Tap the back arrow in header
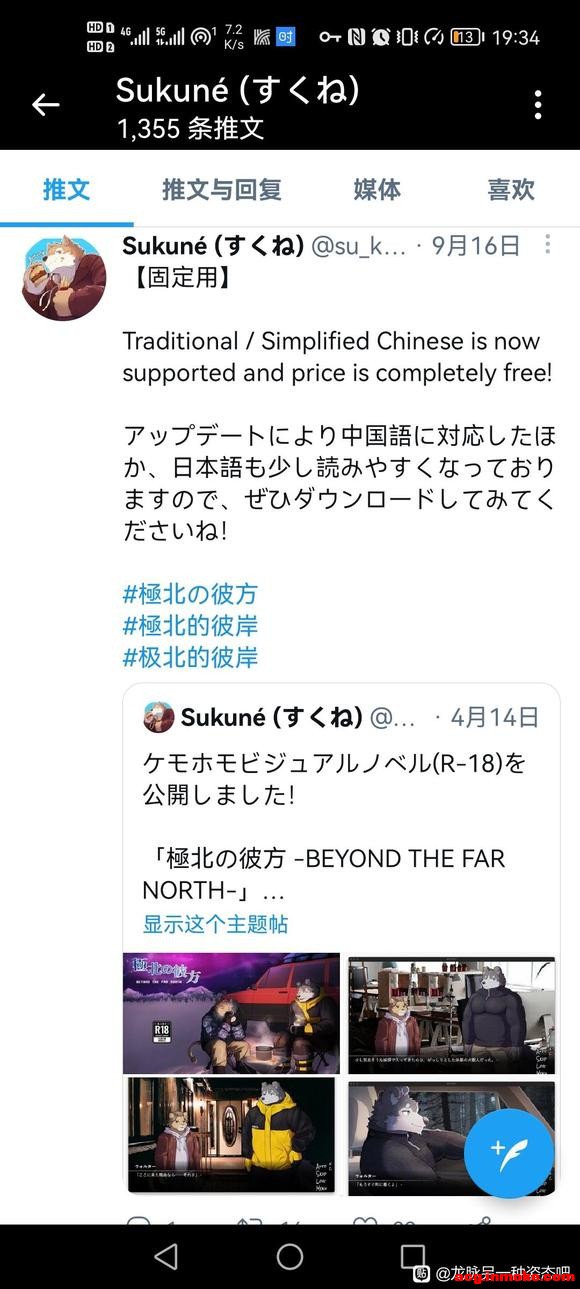Viewport: 580px width, 1289px height. click(x=45, y=104)
